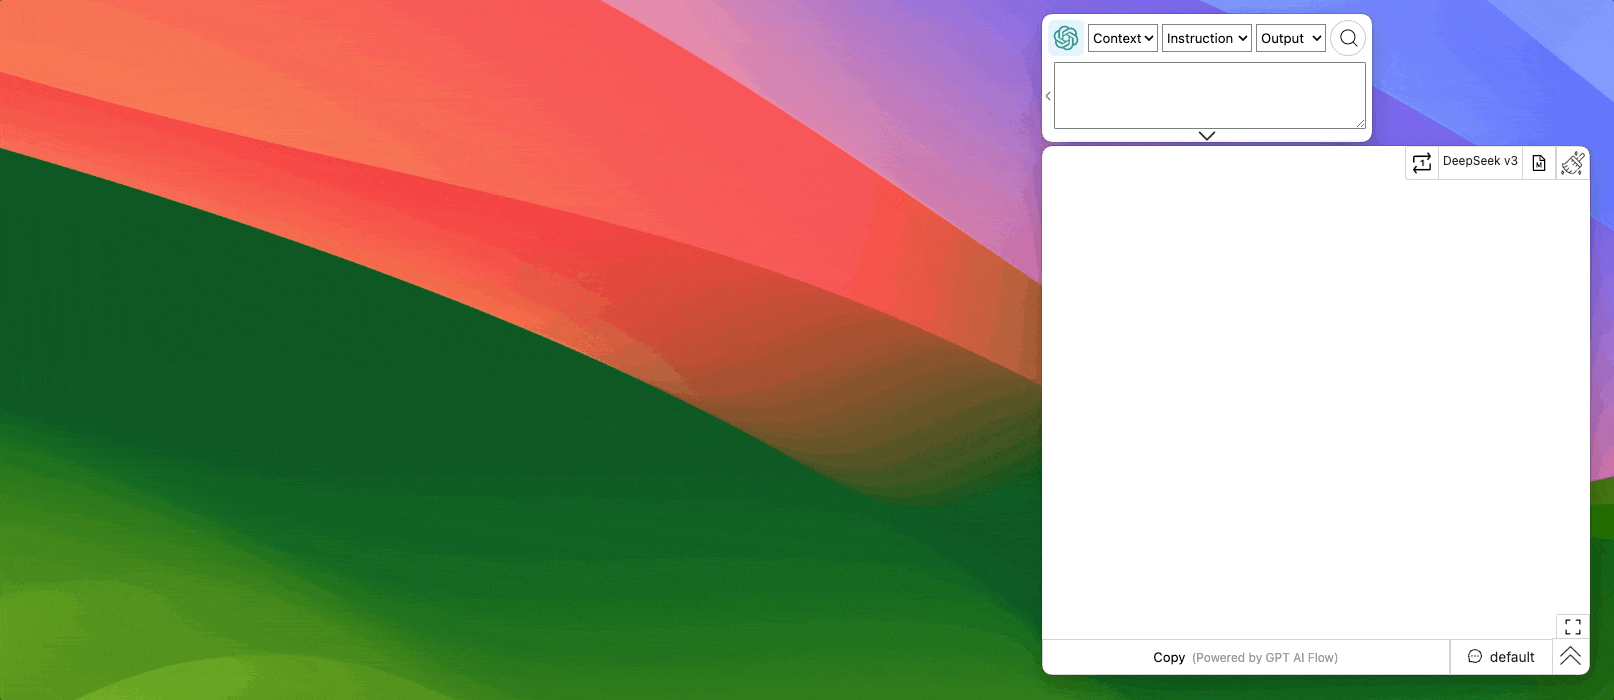Open the Output dropdown
The width and height of the screenshot is (1614, 700).
coord(1291,38)
